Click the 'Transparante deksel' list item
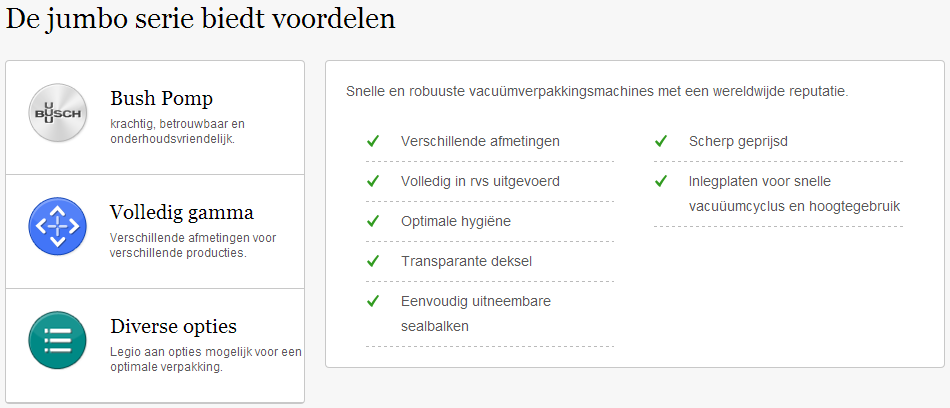Screen dimensions: 950x408 (490, 261)
